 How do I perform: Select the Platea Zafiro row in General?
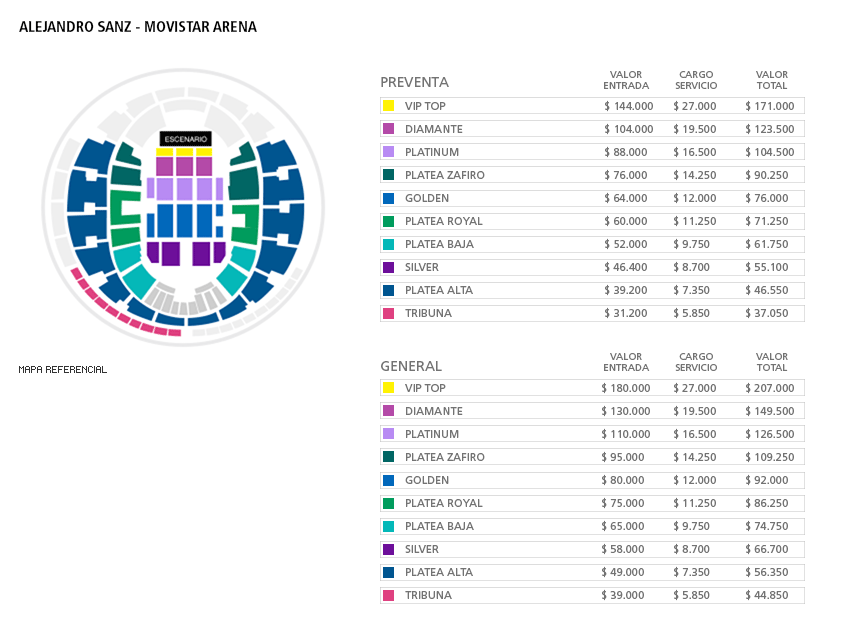point(592,457)
